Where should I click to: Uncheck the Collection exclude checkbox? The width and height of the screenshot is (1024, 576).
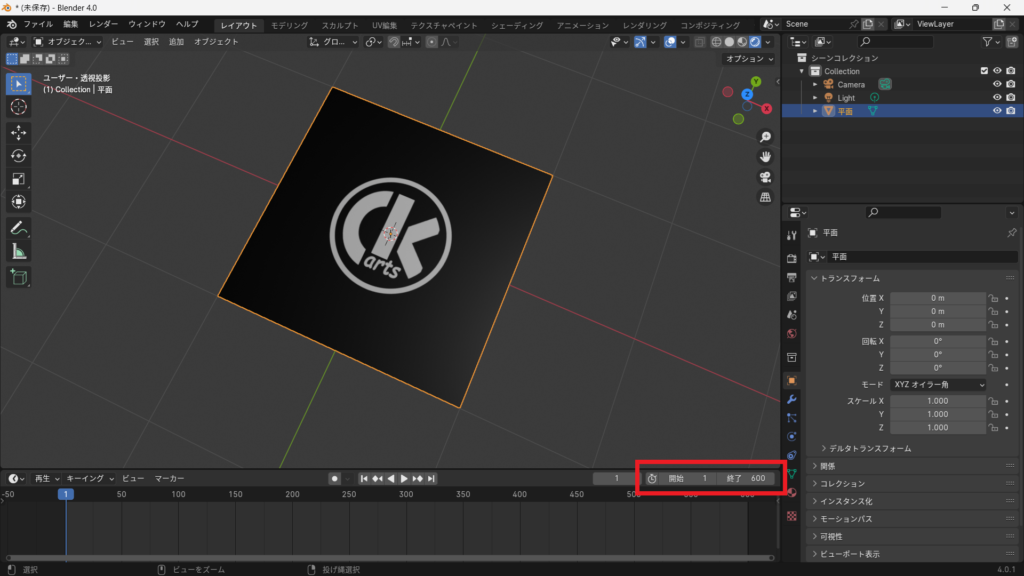tap(984, 71)
